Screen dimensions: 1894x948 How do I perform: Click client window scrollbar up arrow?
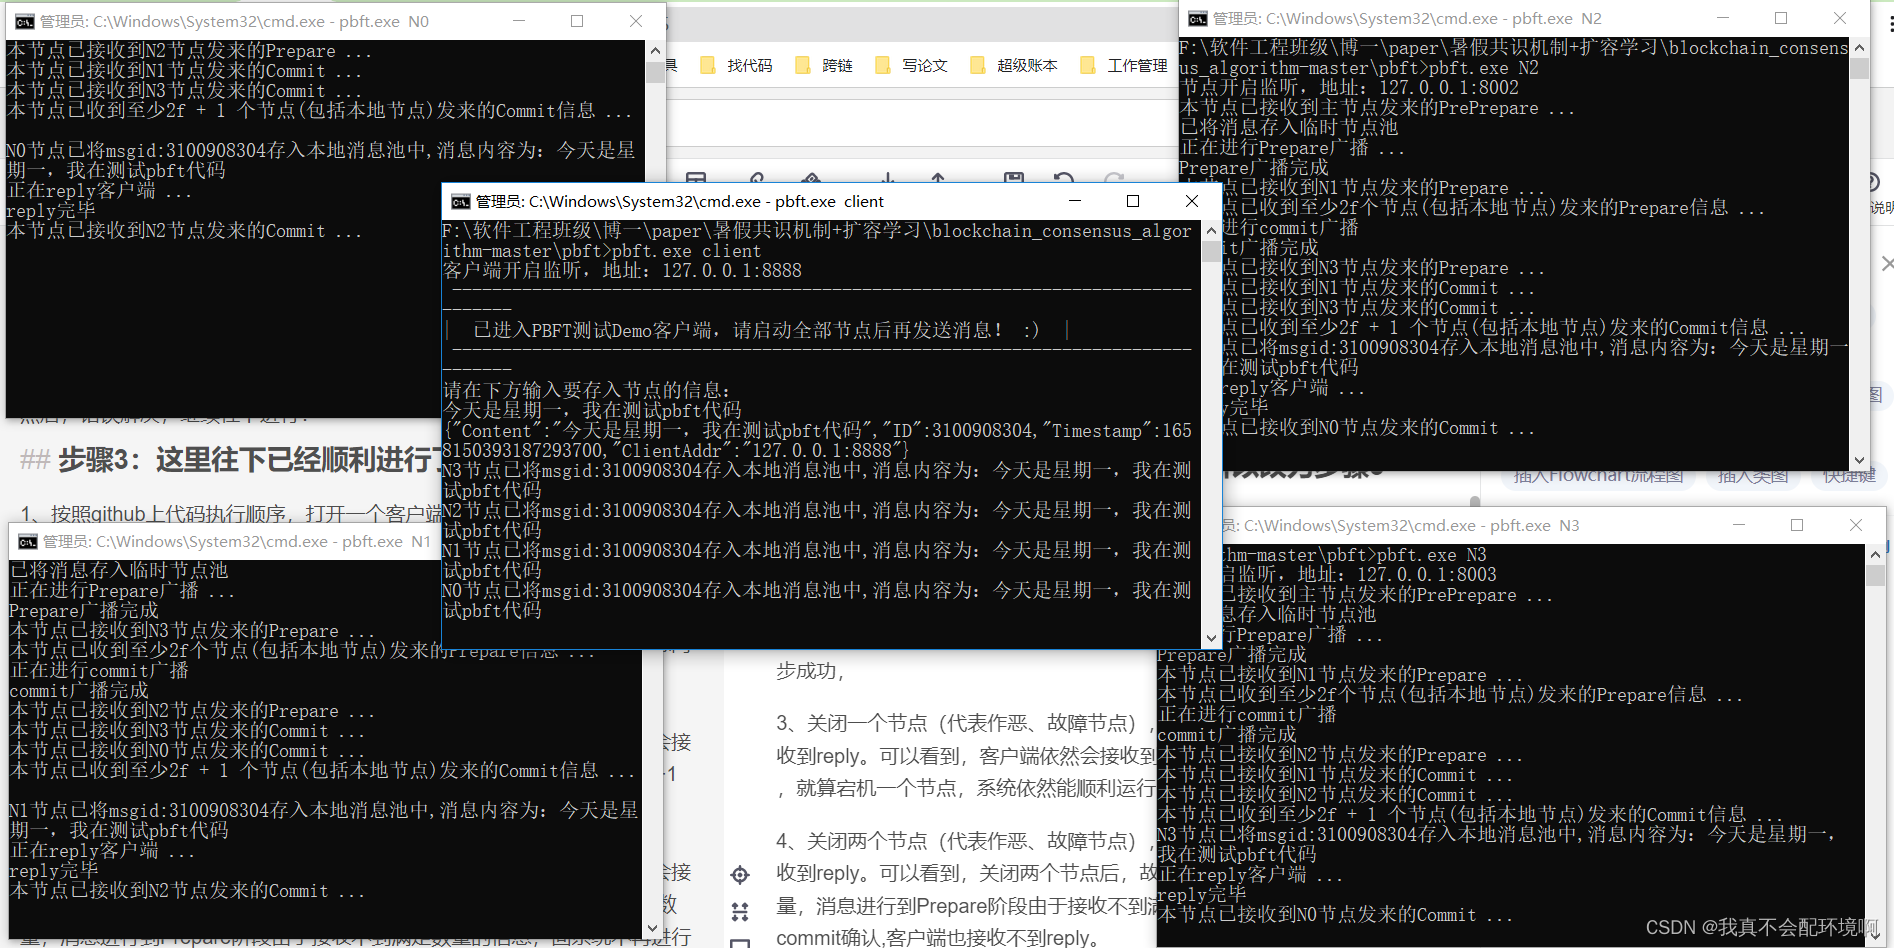tap(1211, 231)
